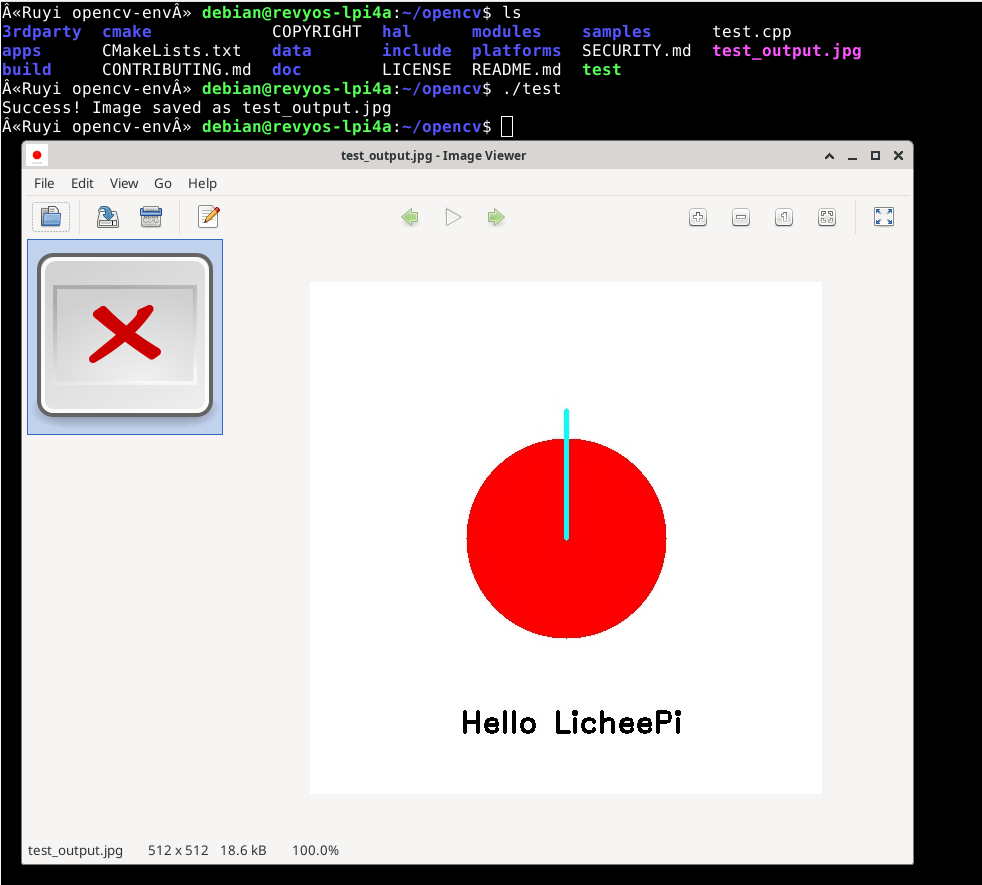Click the apps directory in terminal
The width and height of the screenshot is (982, 885).
[21, 51]
